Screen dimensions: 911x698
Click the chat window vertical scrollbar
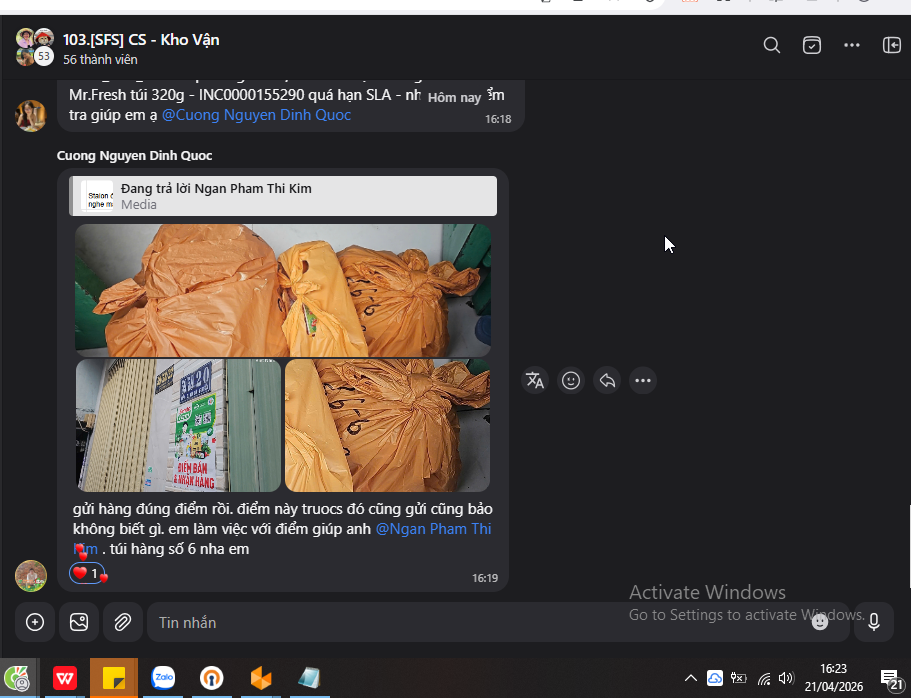(909, 547)
